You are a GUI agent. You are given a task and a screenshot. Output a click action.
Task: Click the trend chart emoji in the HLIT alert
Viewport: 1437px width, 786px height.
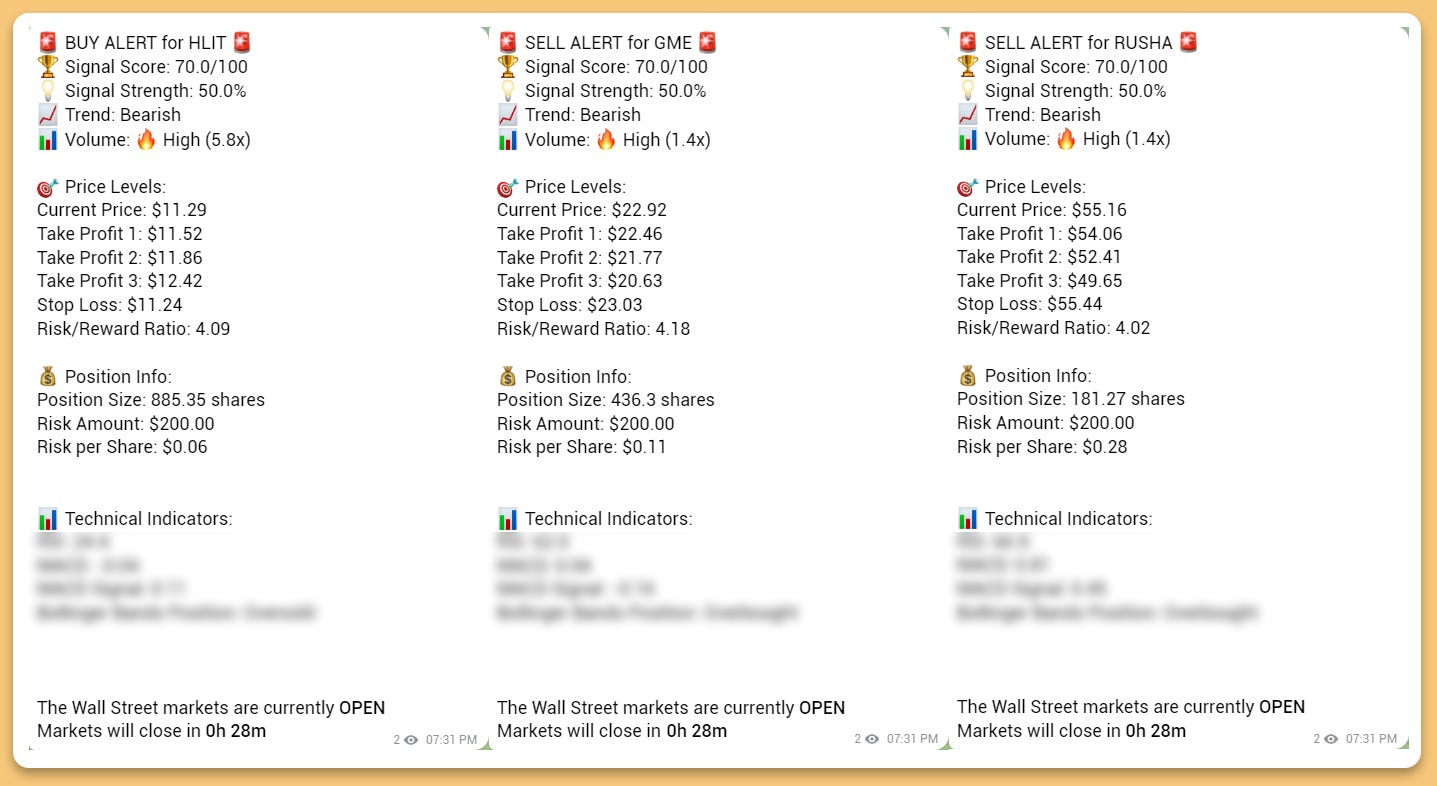click(x=48, y=114)
